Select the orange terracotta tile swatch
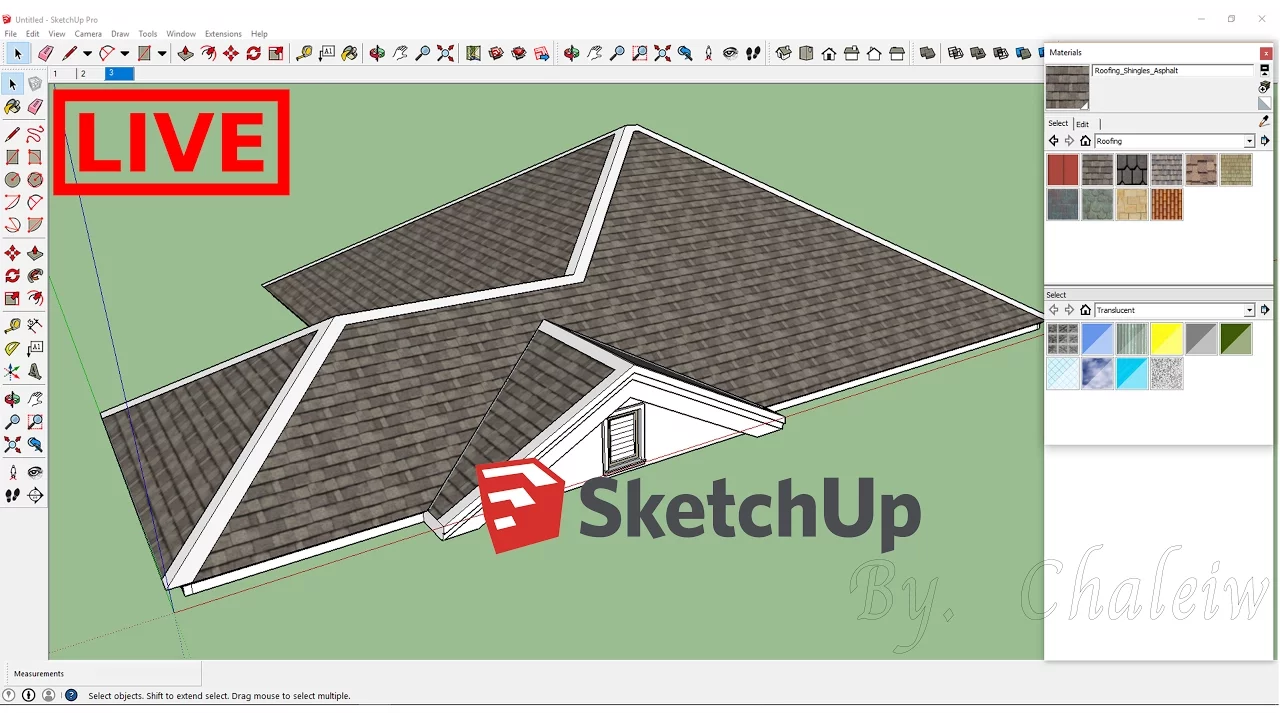This screenshot has width=1280, height=720. [x=1166, y=204]
